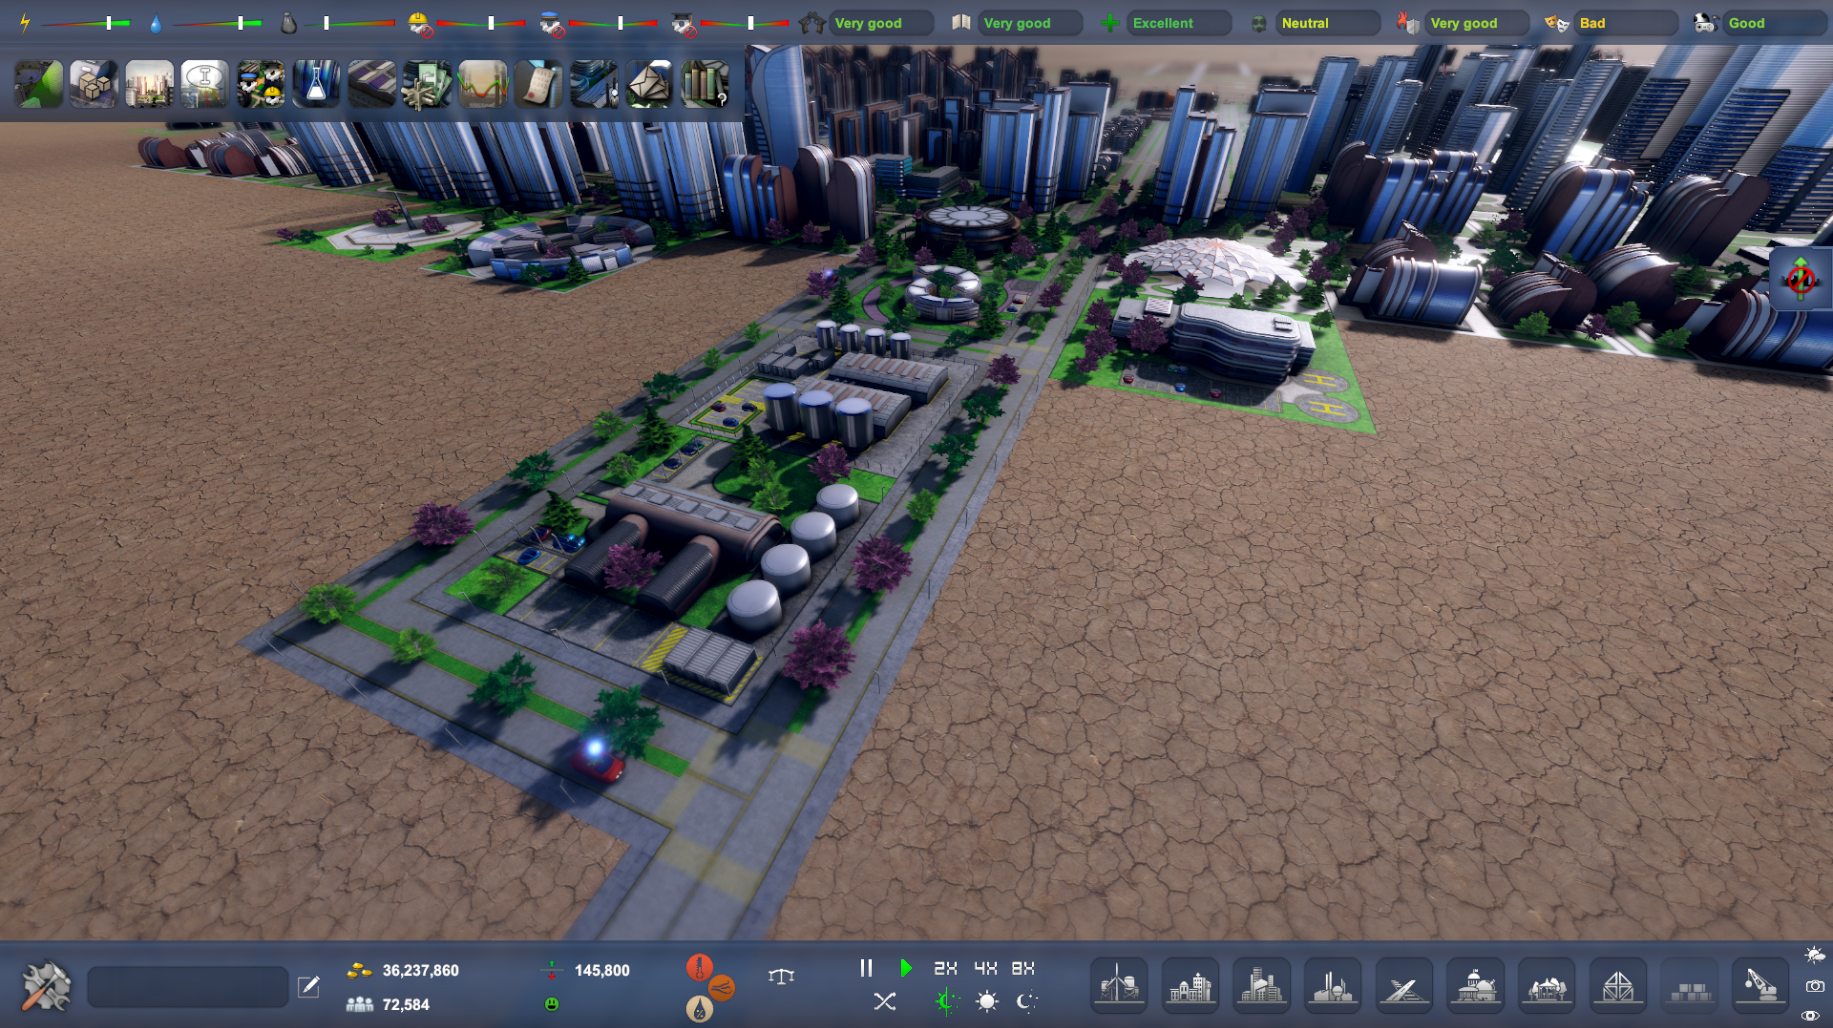Open the civic domed building build menu

point(1475,986)
